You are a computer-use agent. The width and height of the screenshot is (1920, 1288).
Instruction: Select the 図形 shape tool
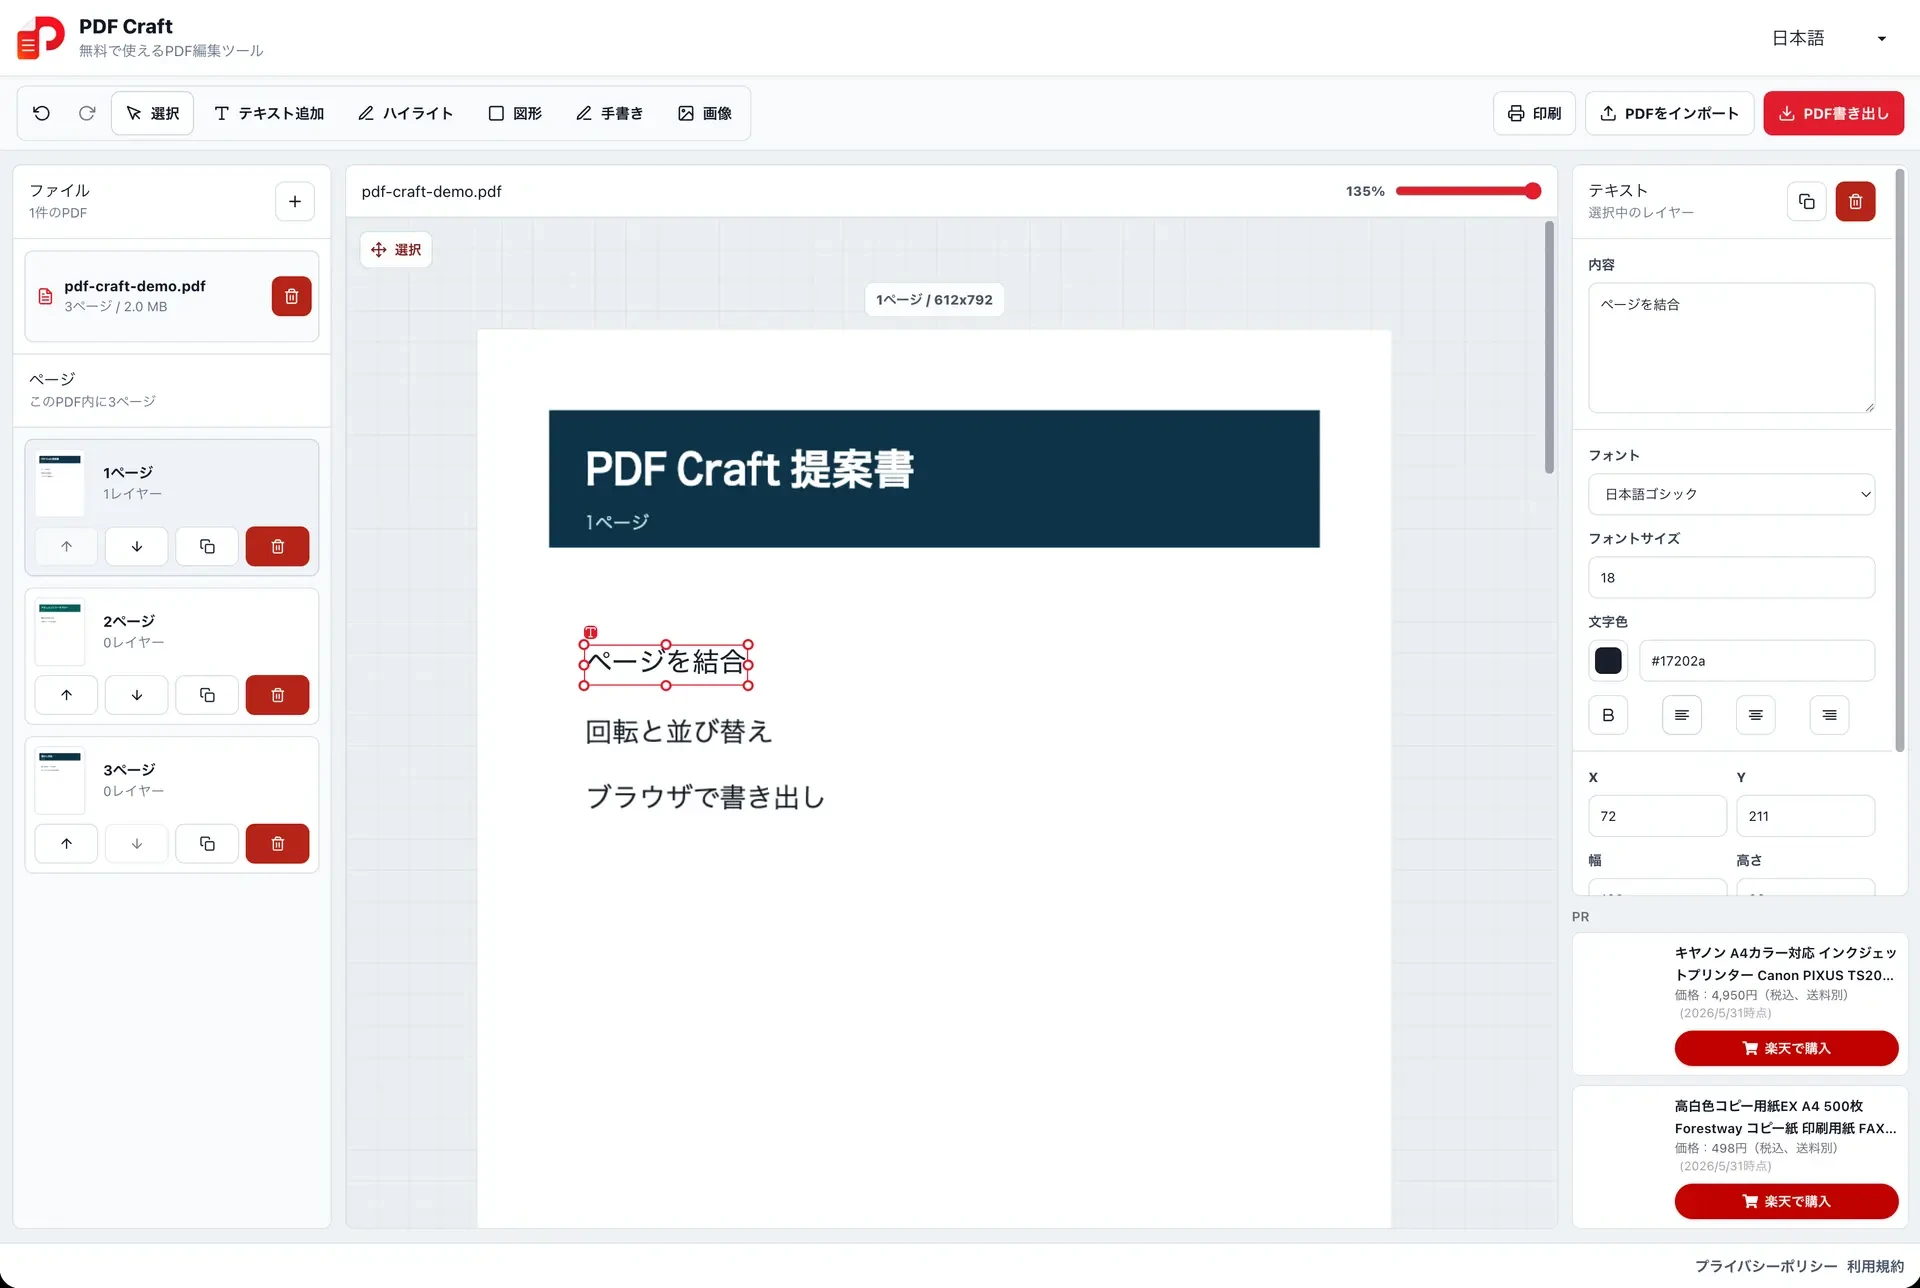pos(515,113)
